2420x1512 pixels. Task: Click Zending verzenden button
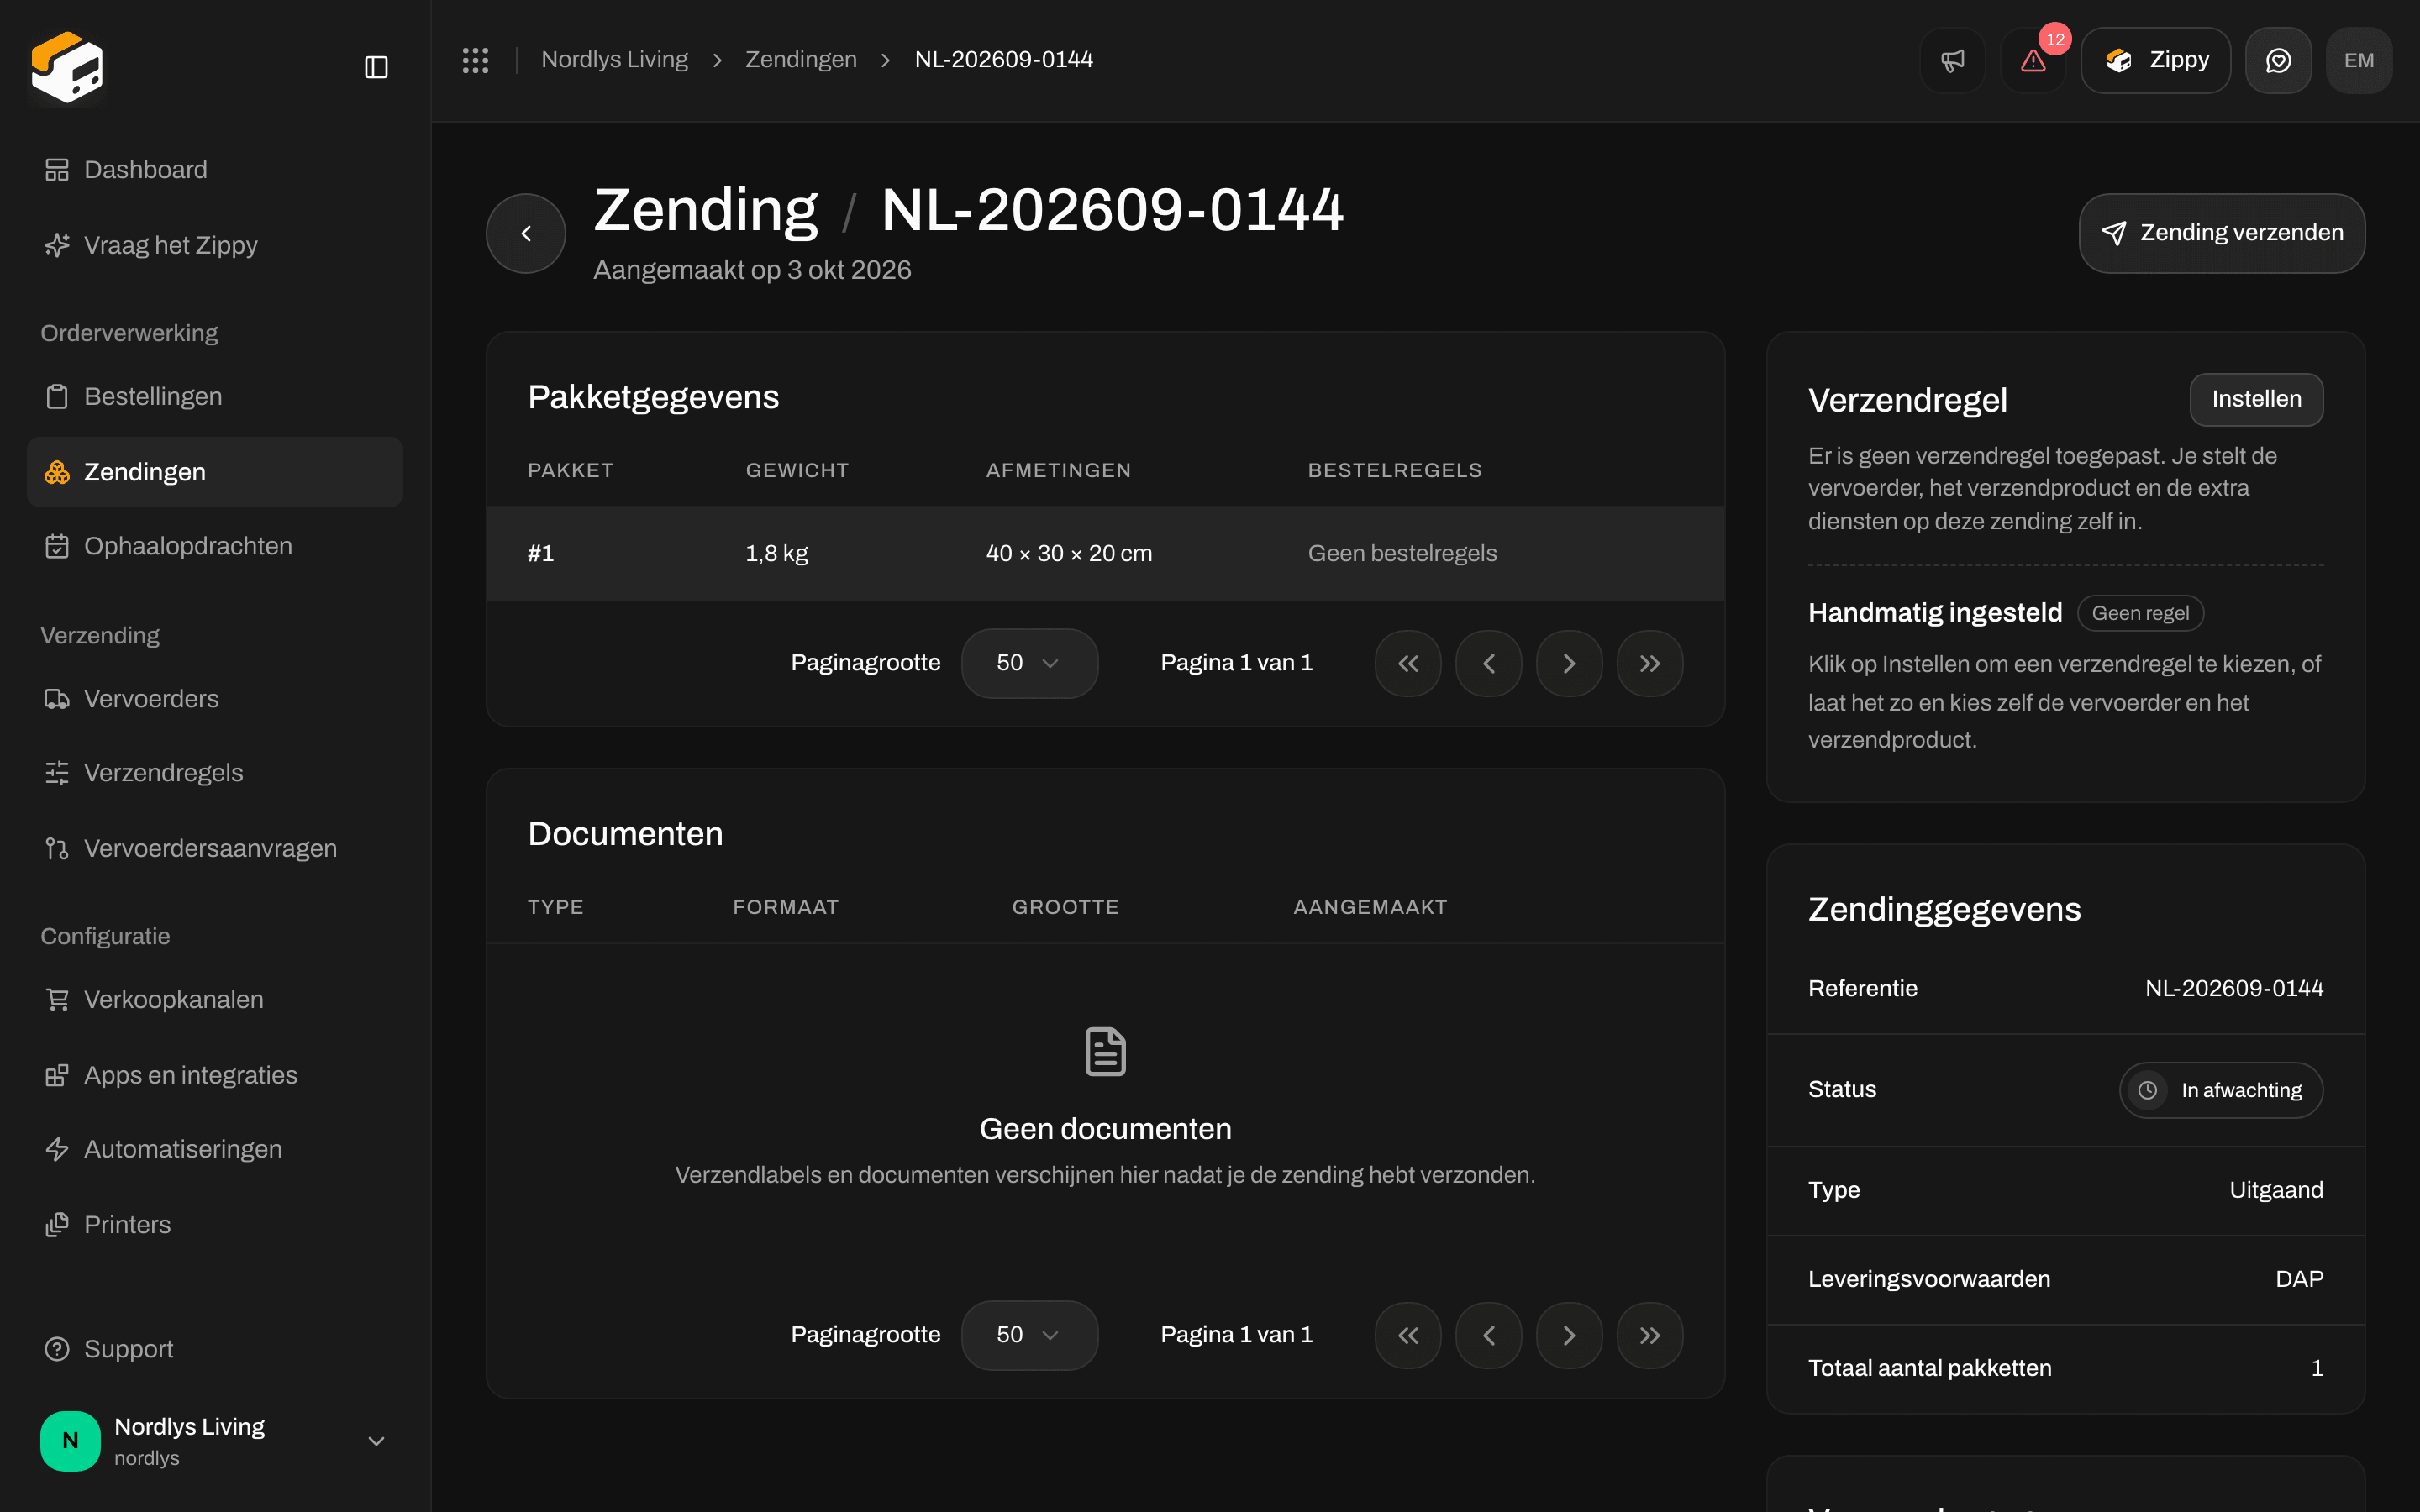coord(2222,233)
